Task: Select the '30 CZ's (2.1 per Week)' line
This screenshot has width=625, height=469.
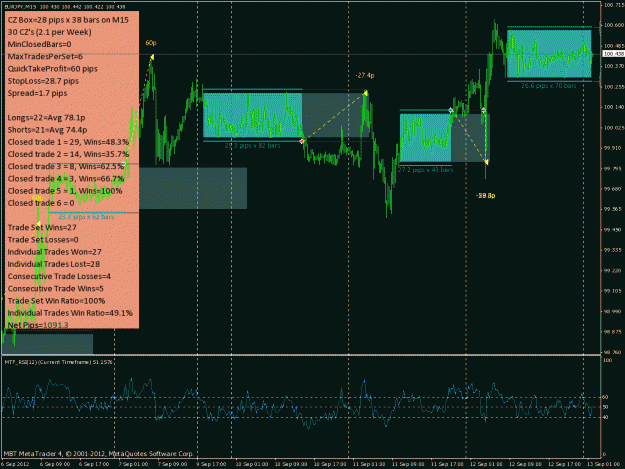Action: click(49, 32)
